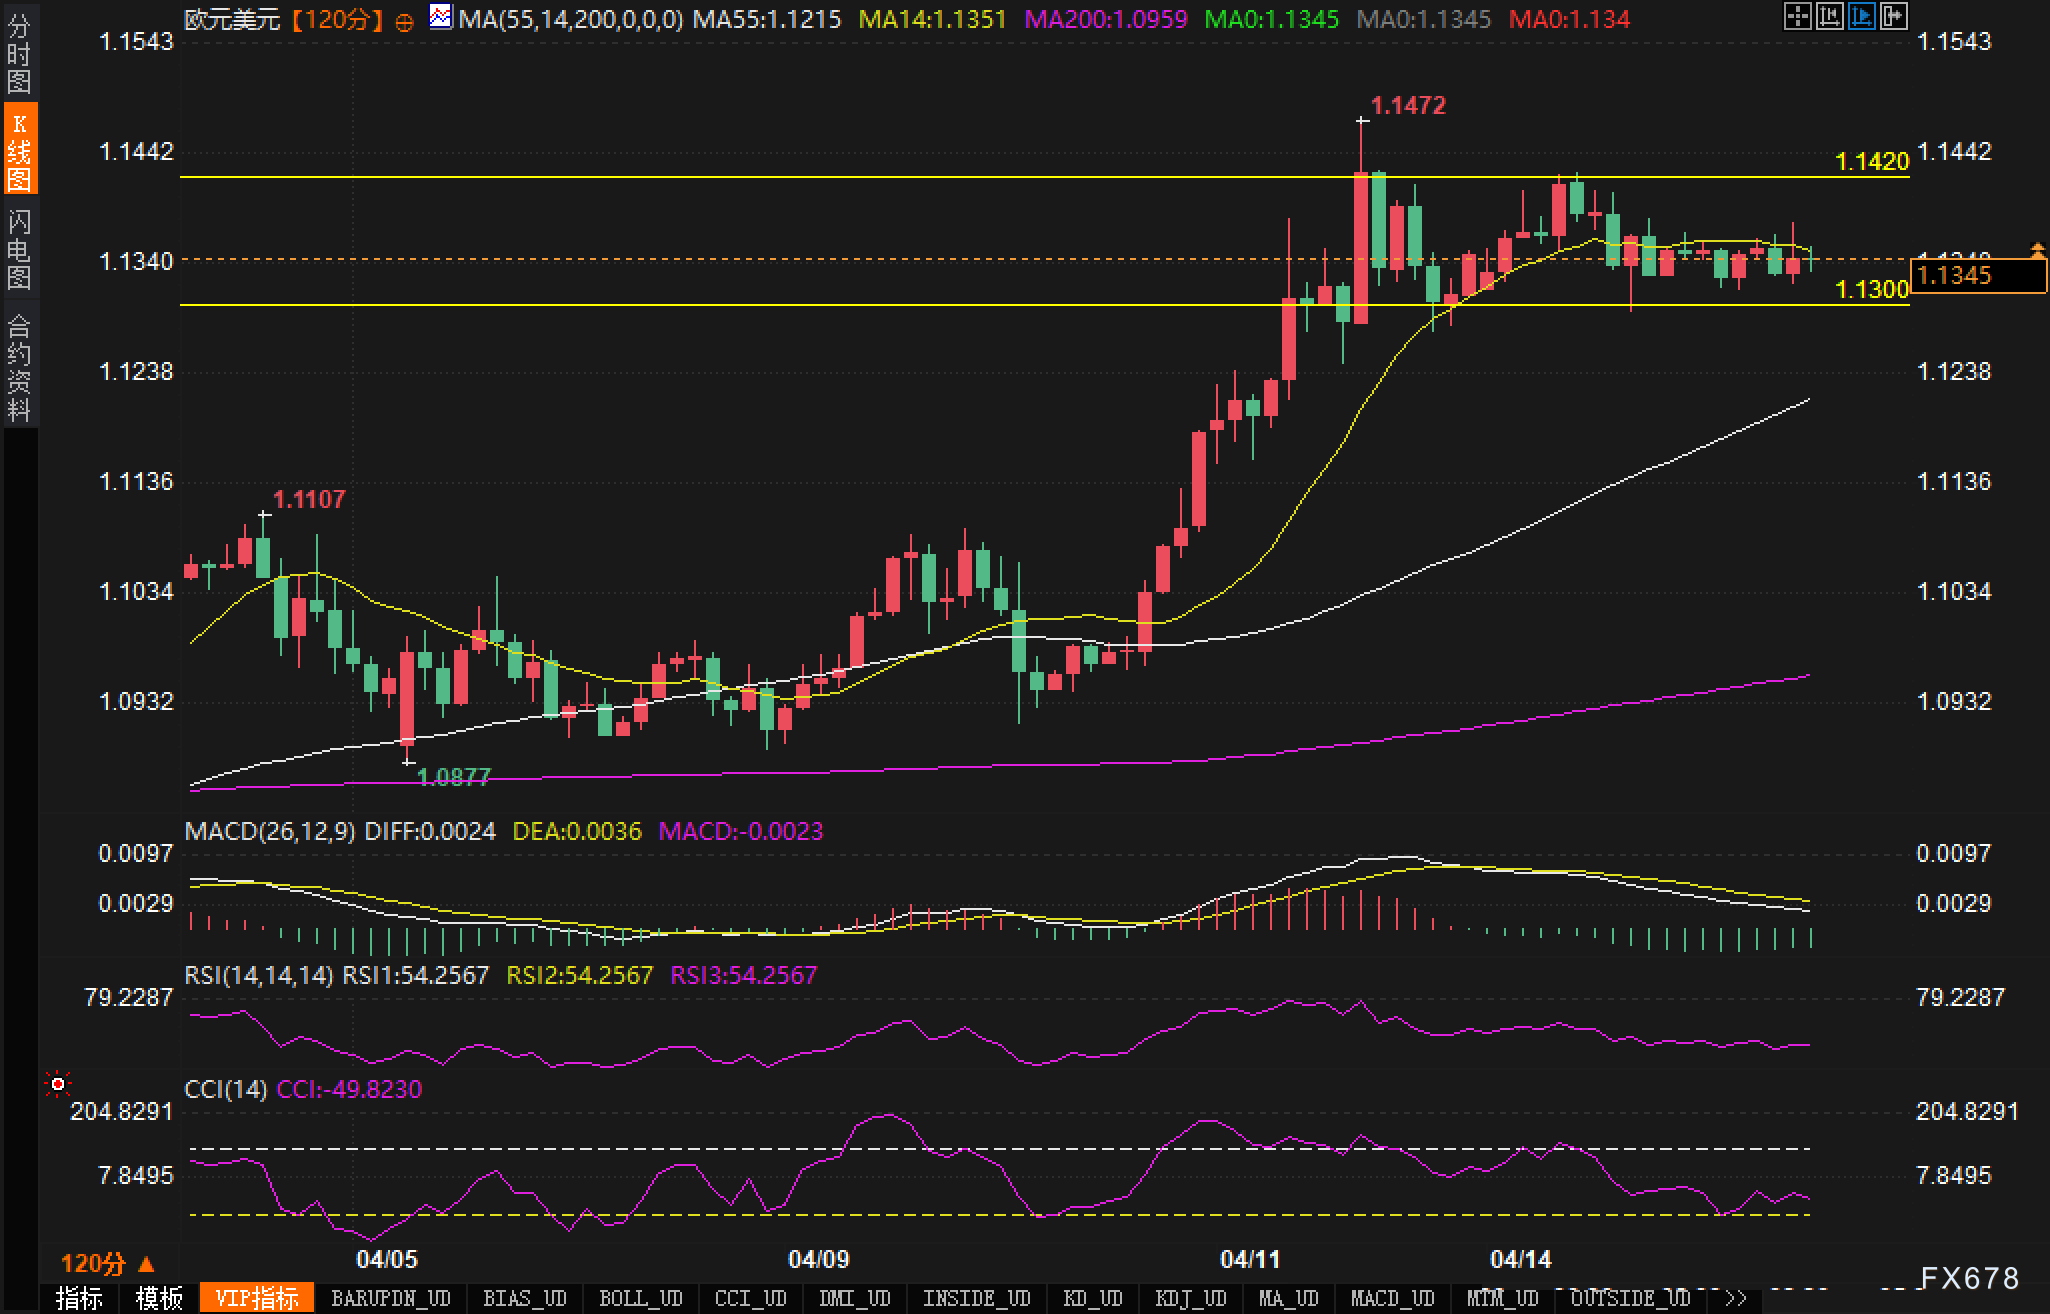Toggle the VIP指标 tab

point(257,1298)
